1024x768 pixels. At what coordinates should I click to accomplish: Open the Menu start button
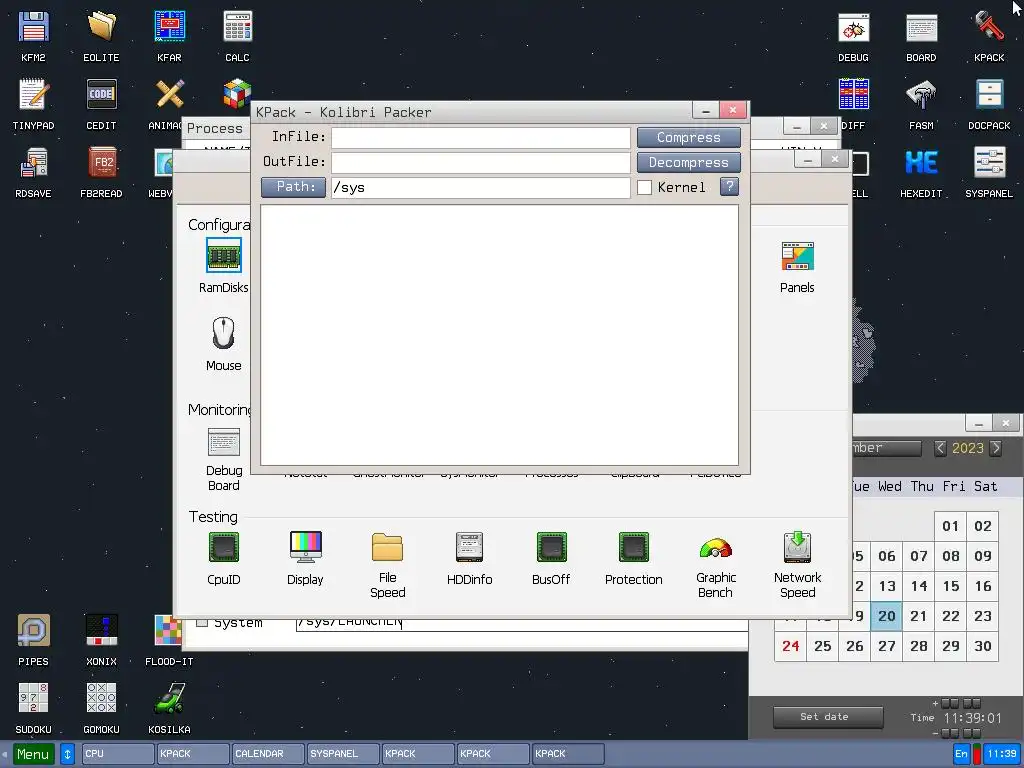click(x=33, y=754)
